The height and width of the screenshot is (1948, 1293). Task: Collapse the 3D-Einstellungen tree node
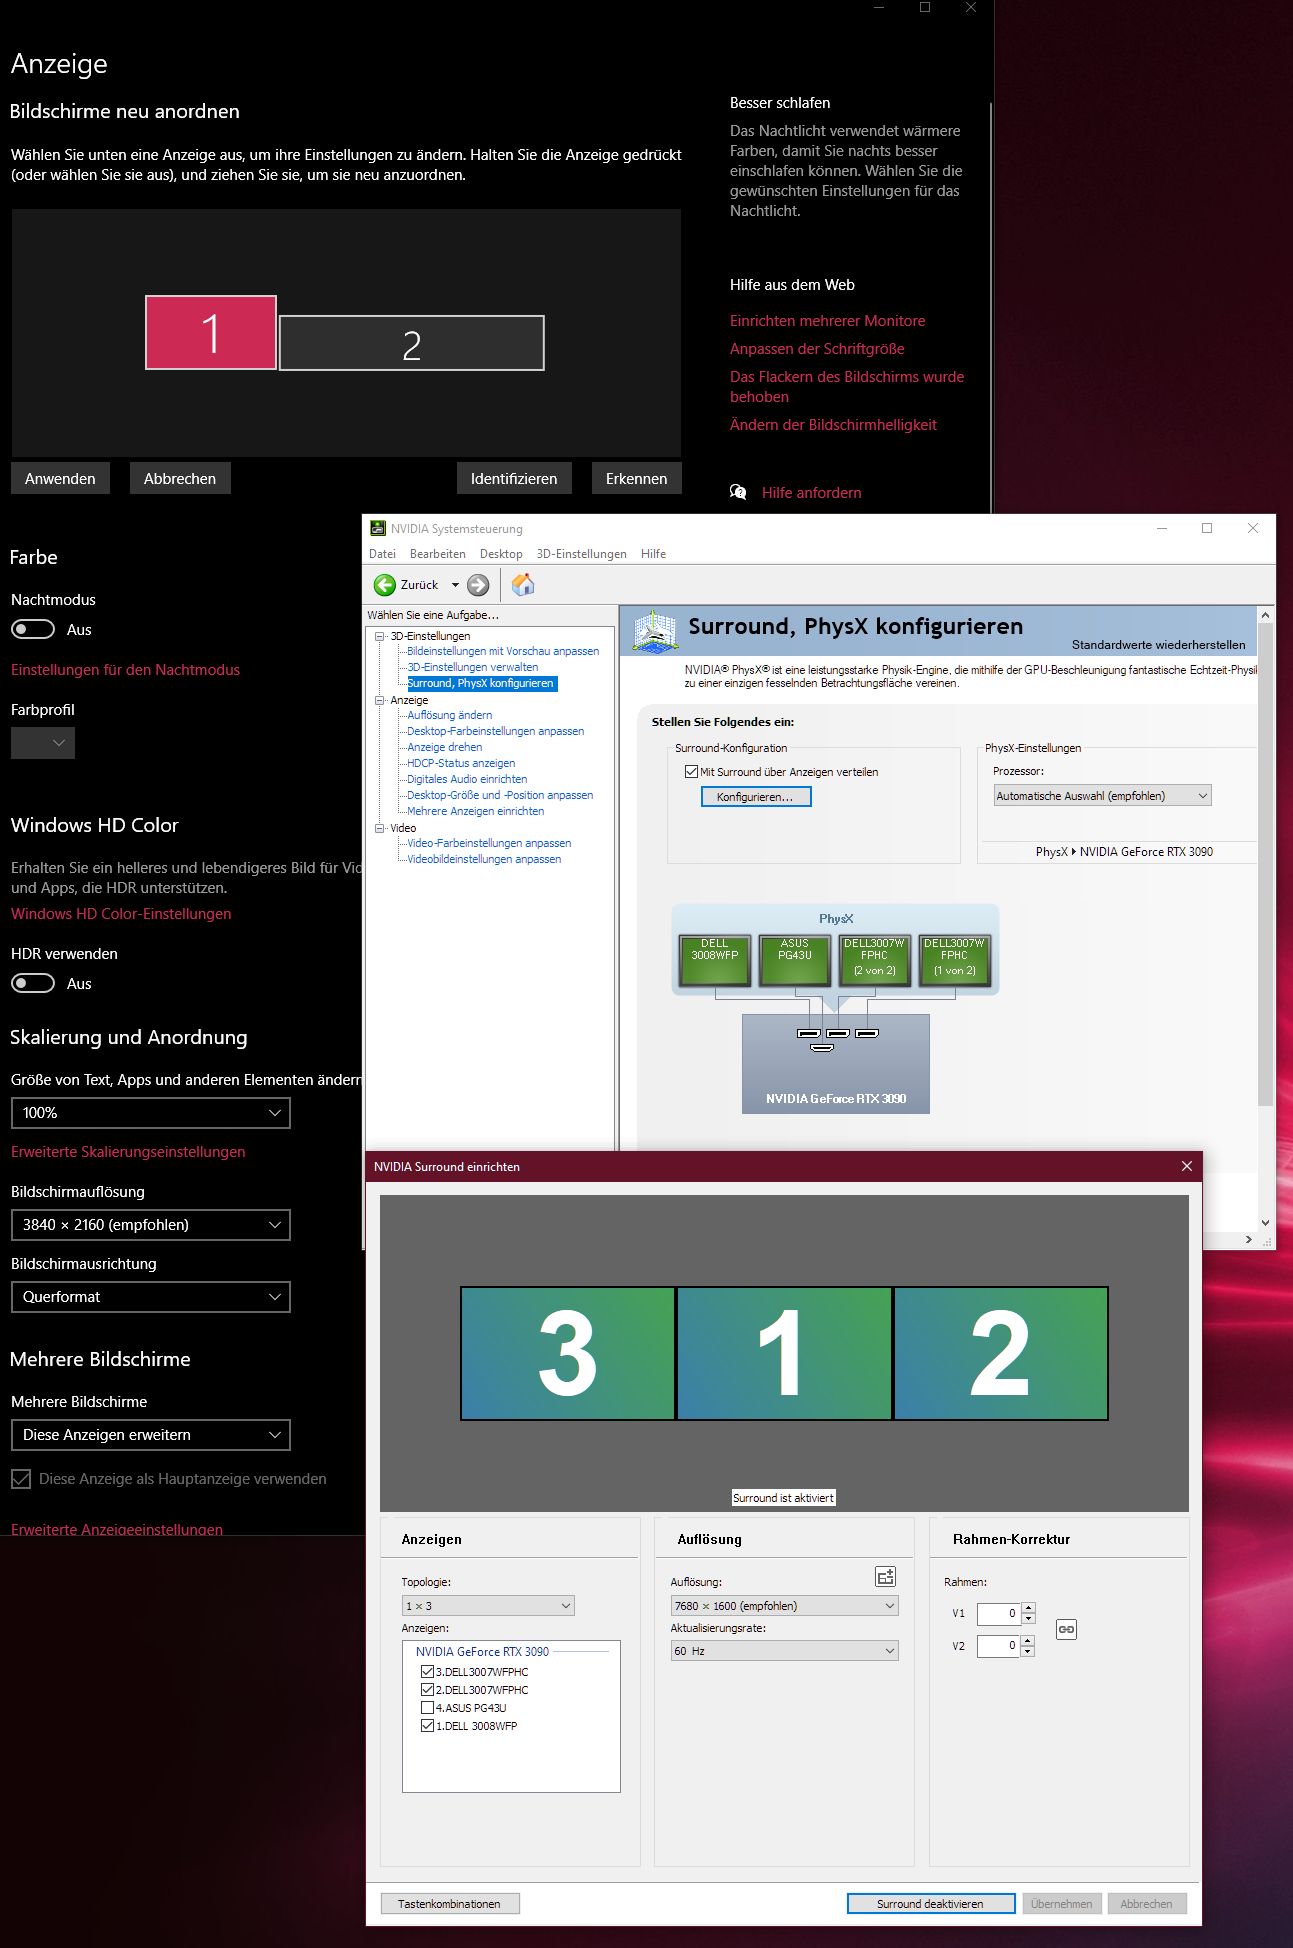[380, 636]
